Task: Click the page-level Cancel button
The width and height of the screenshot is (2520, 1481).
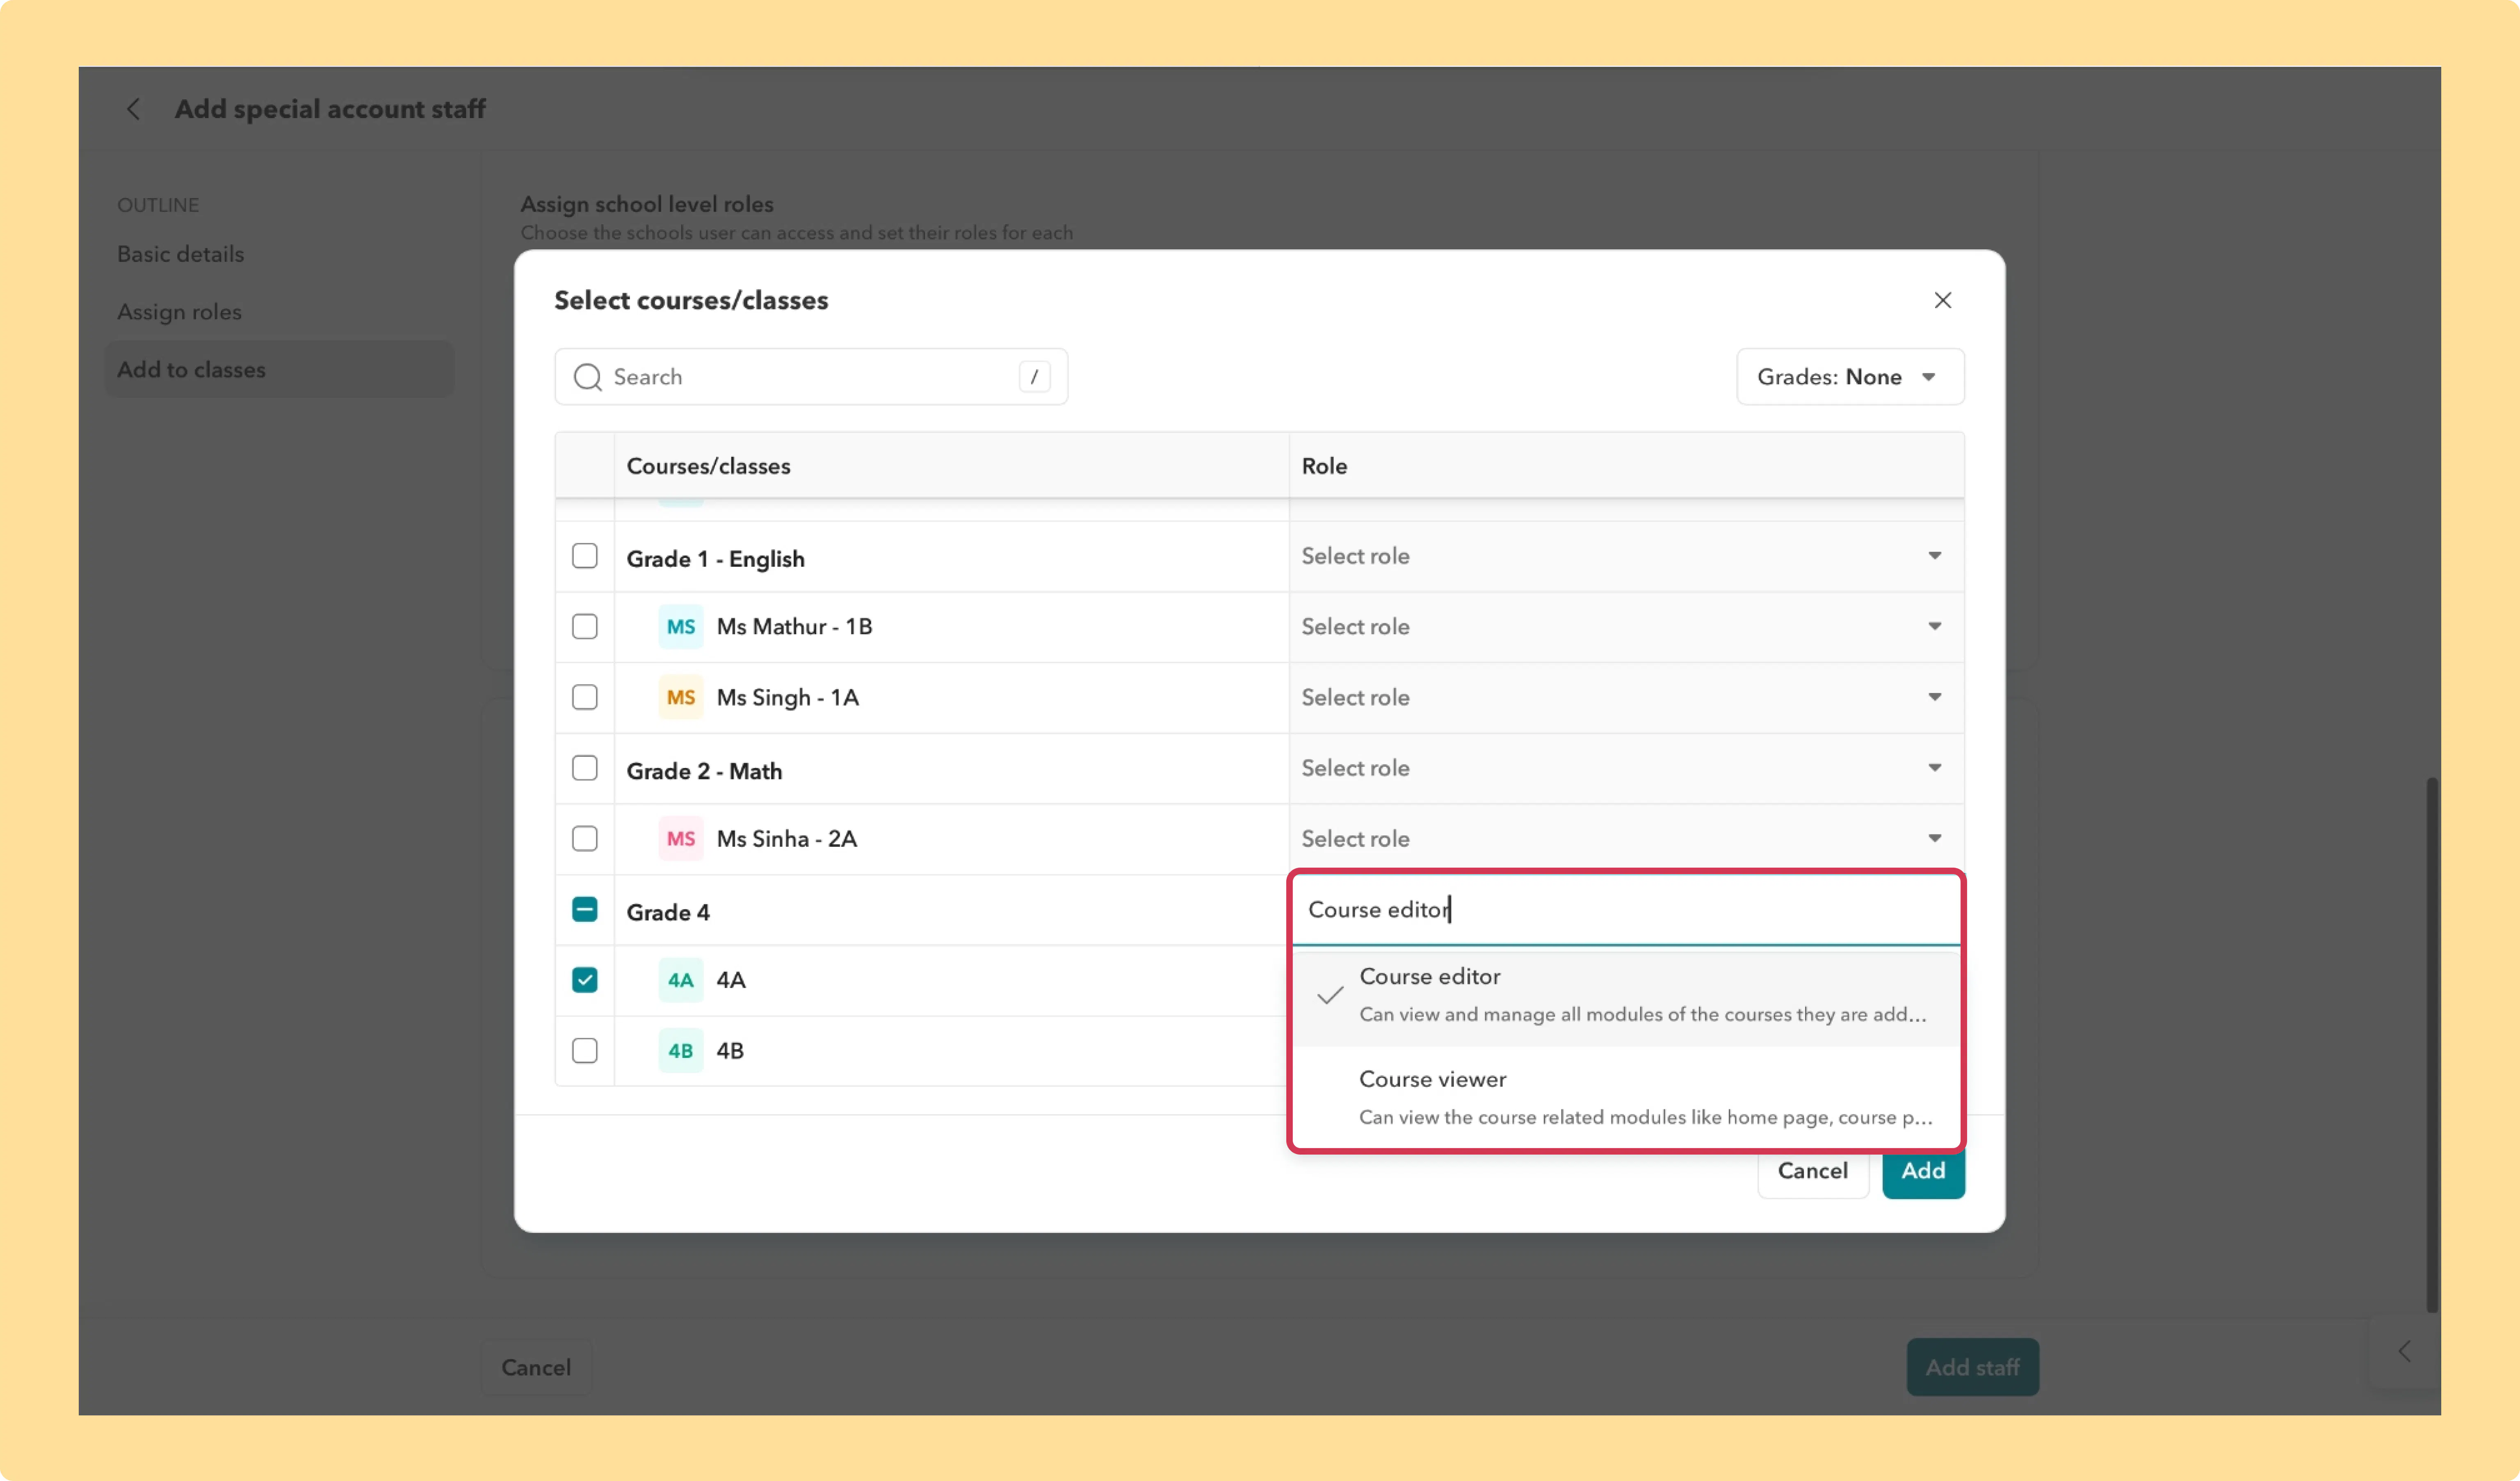Action: coord(536,1367)
